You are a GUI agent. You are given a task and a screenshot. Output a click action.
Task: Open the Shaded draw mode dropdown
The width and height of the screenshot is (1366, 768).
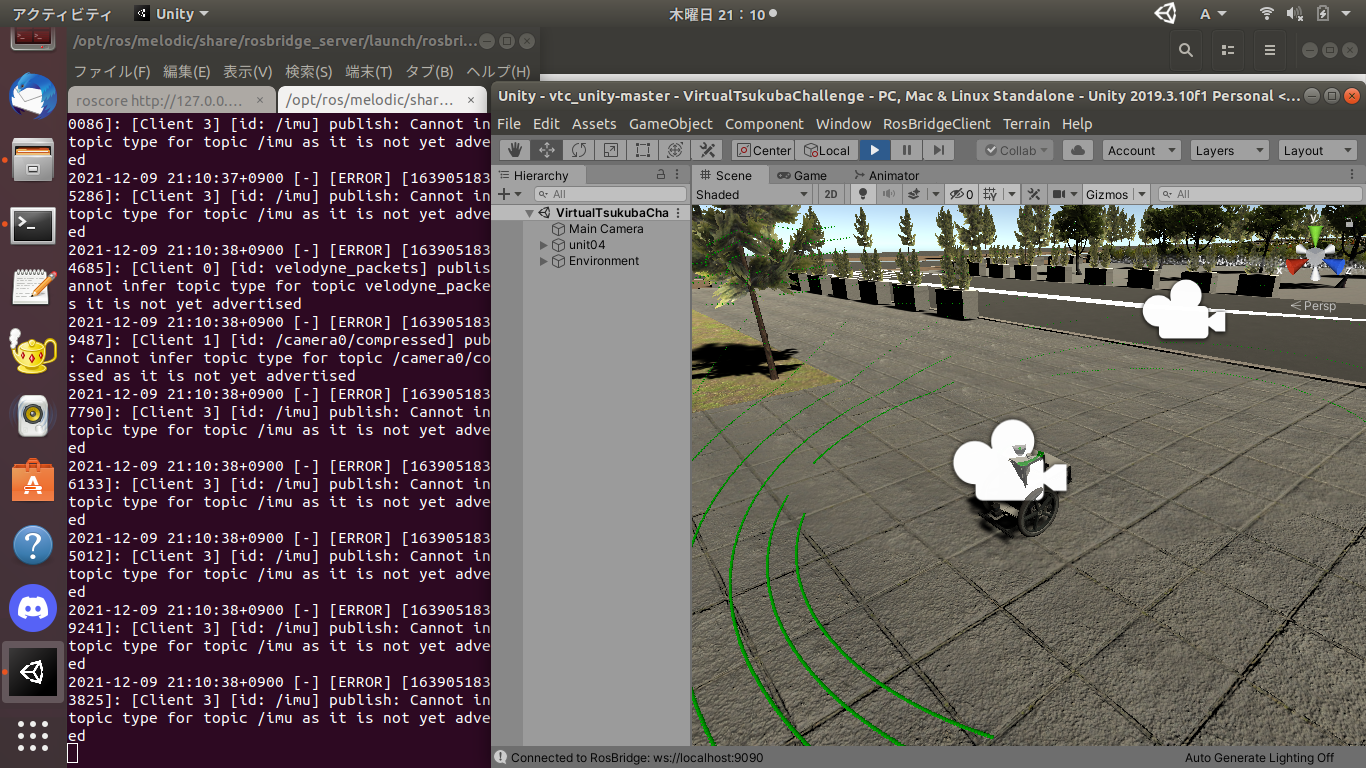point(754,194)
